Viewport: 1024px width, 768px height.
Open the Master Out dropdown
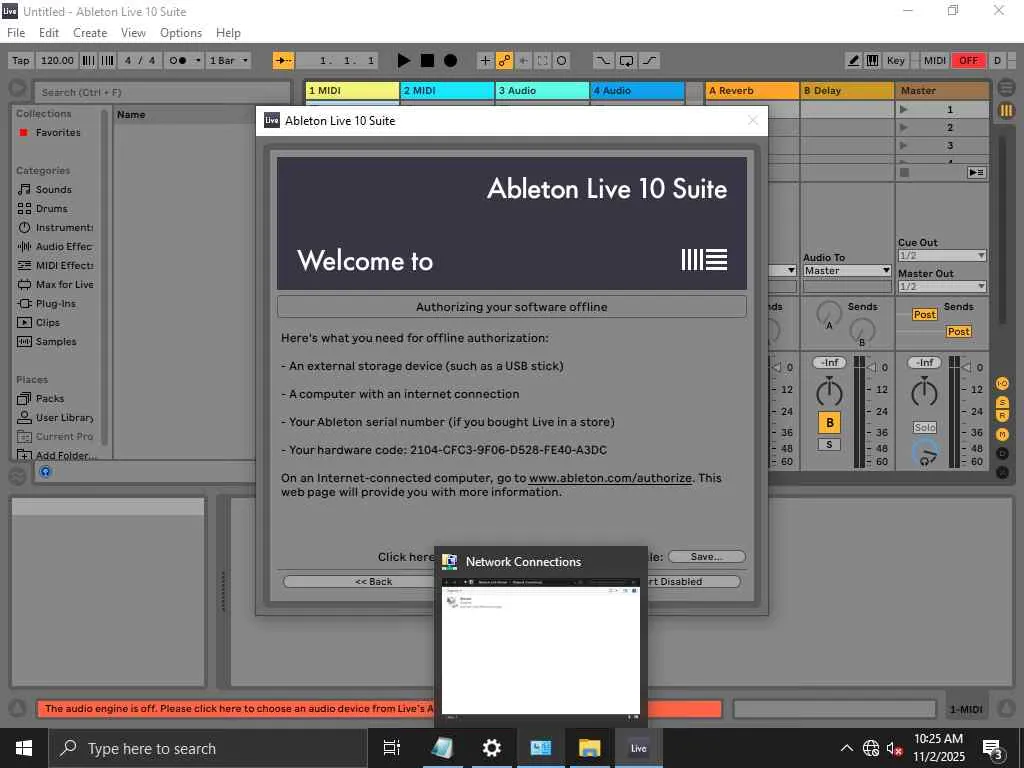point(942,286)
